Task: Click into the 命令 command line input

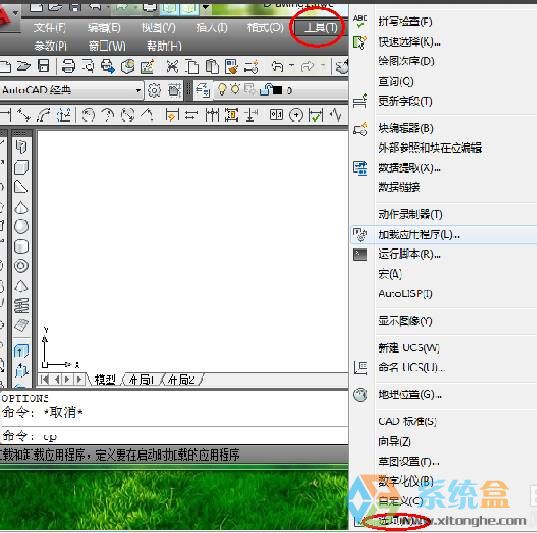Action: click(x=175, y=436)
